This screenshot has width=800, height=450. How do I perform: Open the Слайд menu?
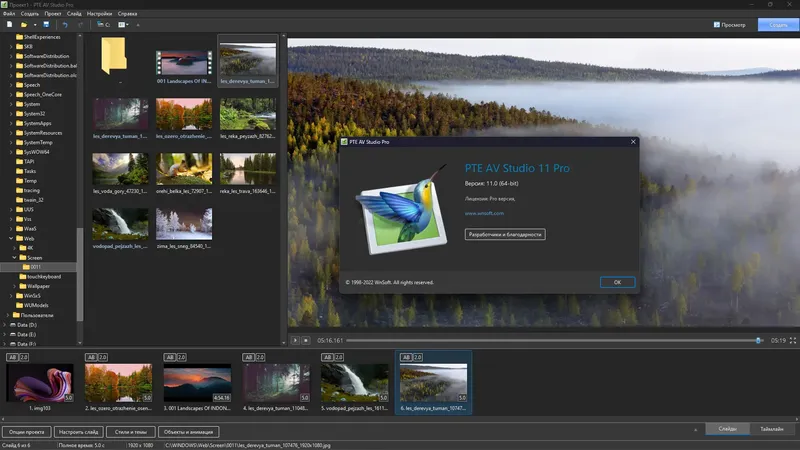tap(74, 14)
